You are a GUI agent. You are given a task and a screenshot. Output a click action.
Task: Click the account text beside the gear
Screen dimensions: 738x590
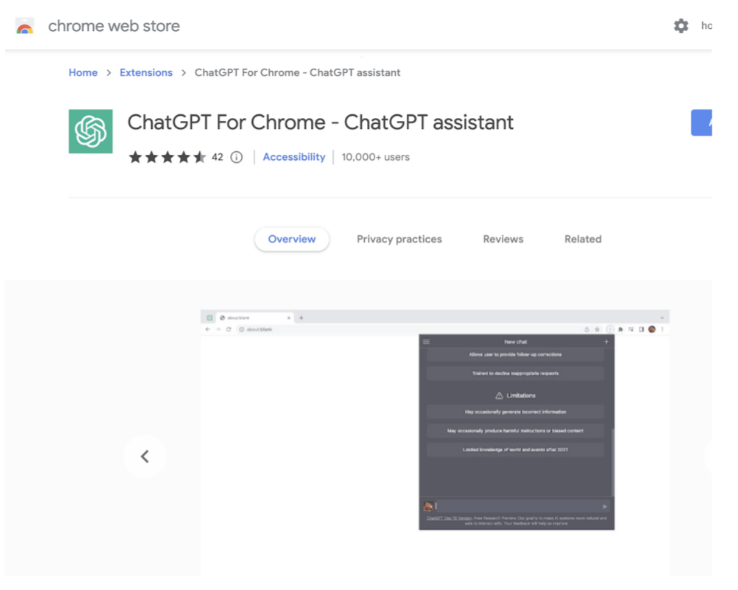pyautogui.click(x=706, y=26)
